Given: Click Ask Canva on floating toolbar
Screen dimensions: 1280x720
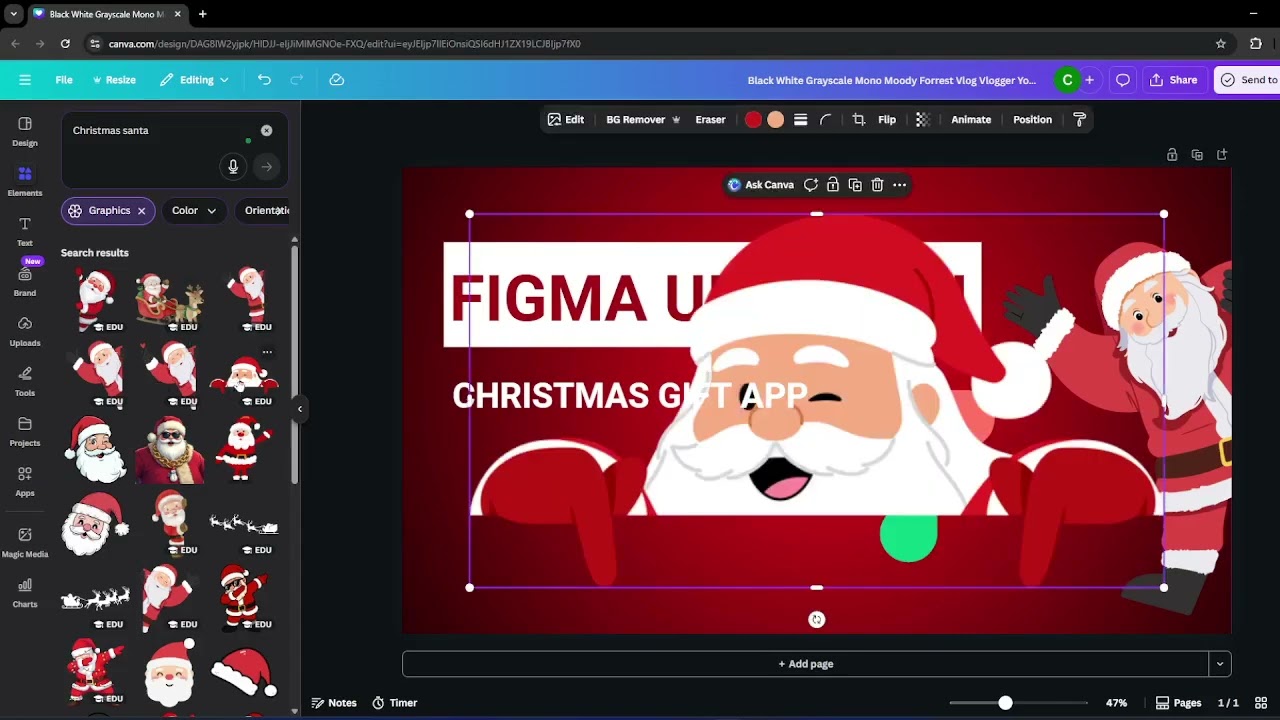Looking at the screenshot, I should [x=761, y=185].
